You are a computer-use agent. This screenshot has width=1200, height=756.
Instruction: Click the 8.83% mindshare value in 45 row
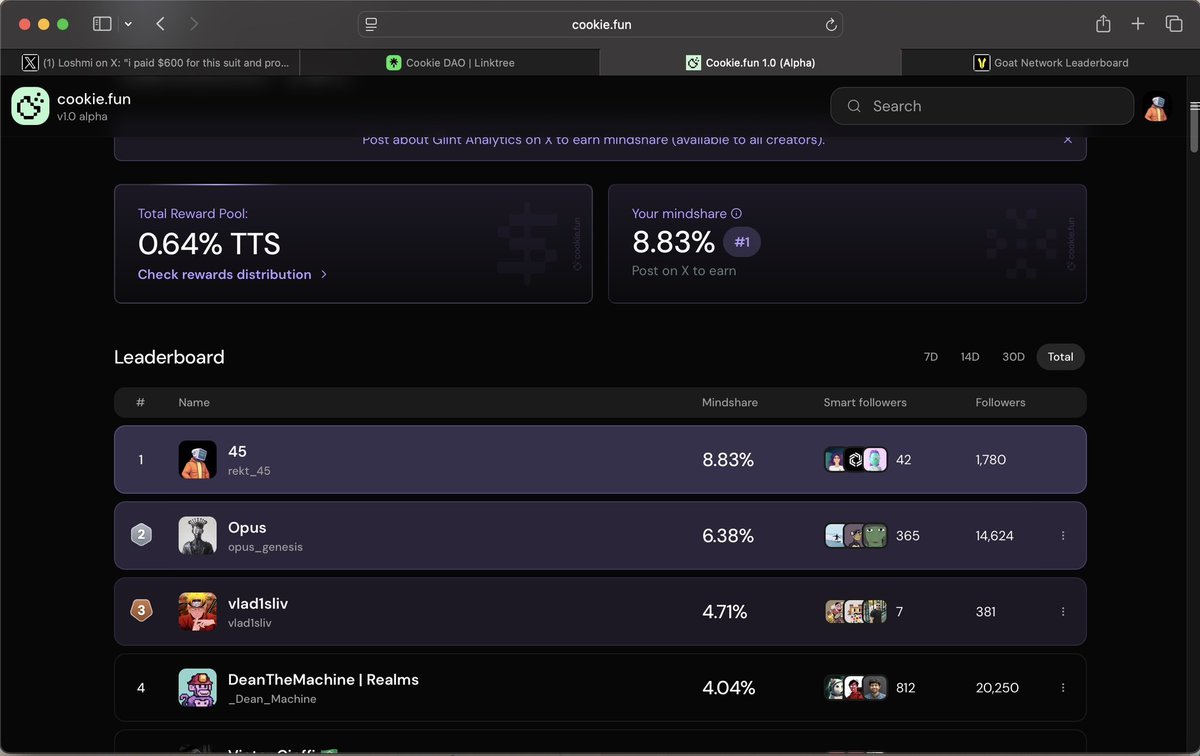pos(728,460)
